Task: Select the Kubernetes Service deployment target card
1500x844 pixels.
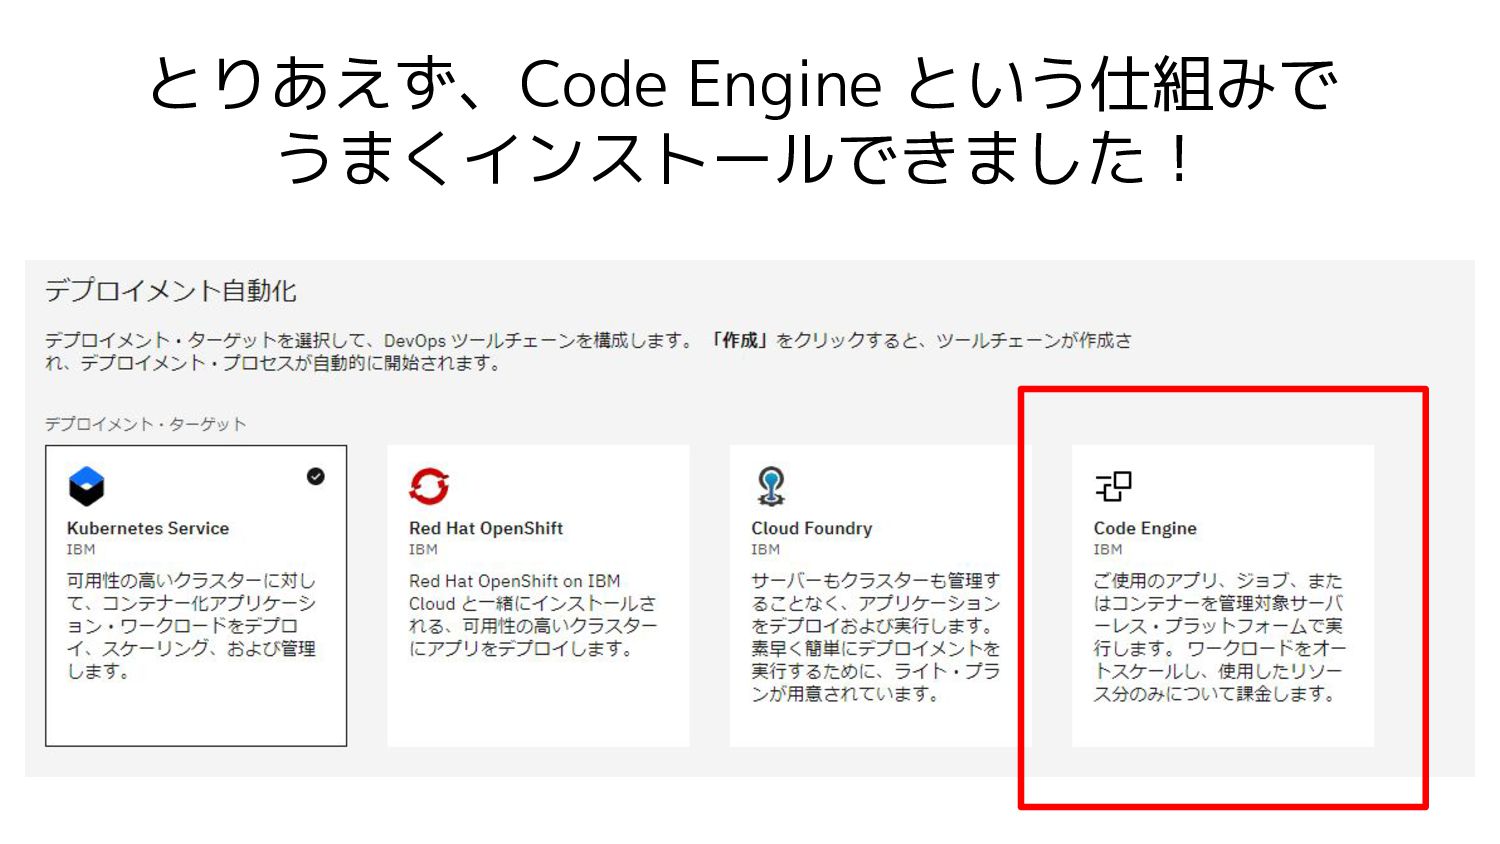Action: [x=196, y=596]
